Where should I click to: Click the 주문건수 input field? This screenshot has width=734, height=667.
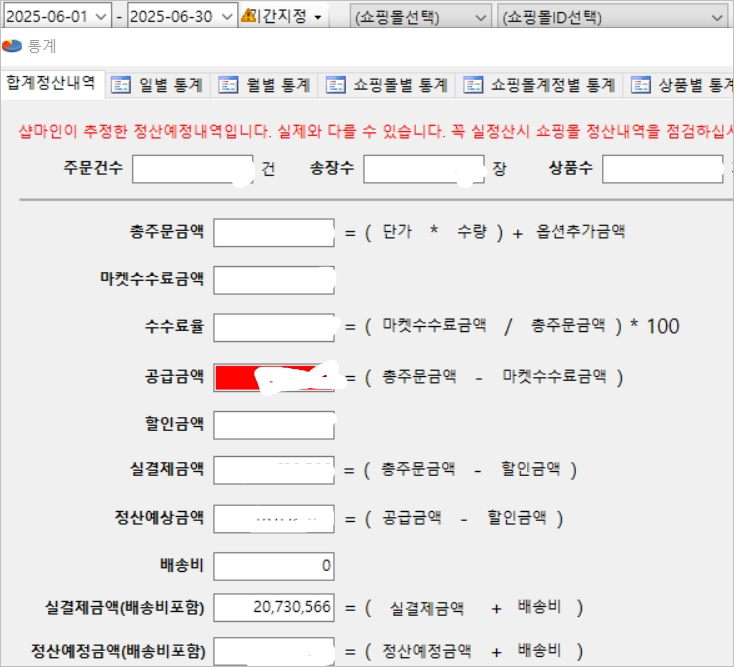coord(193,169)
